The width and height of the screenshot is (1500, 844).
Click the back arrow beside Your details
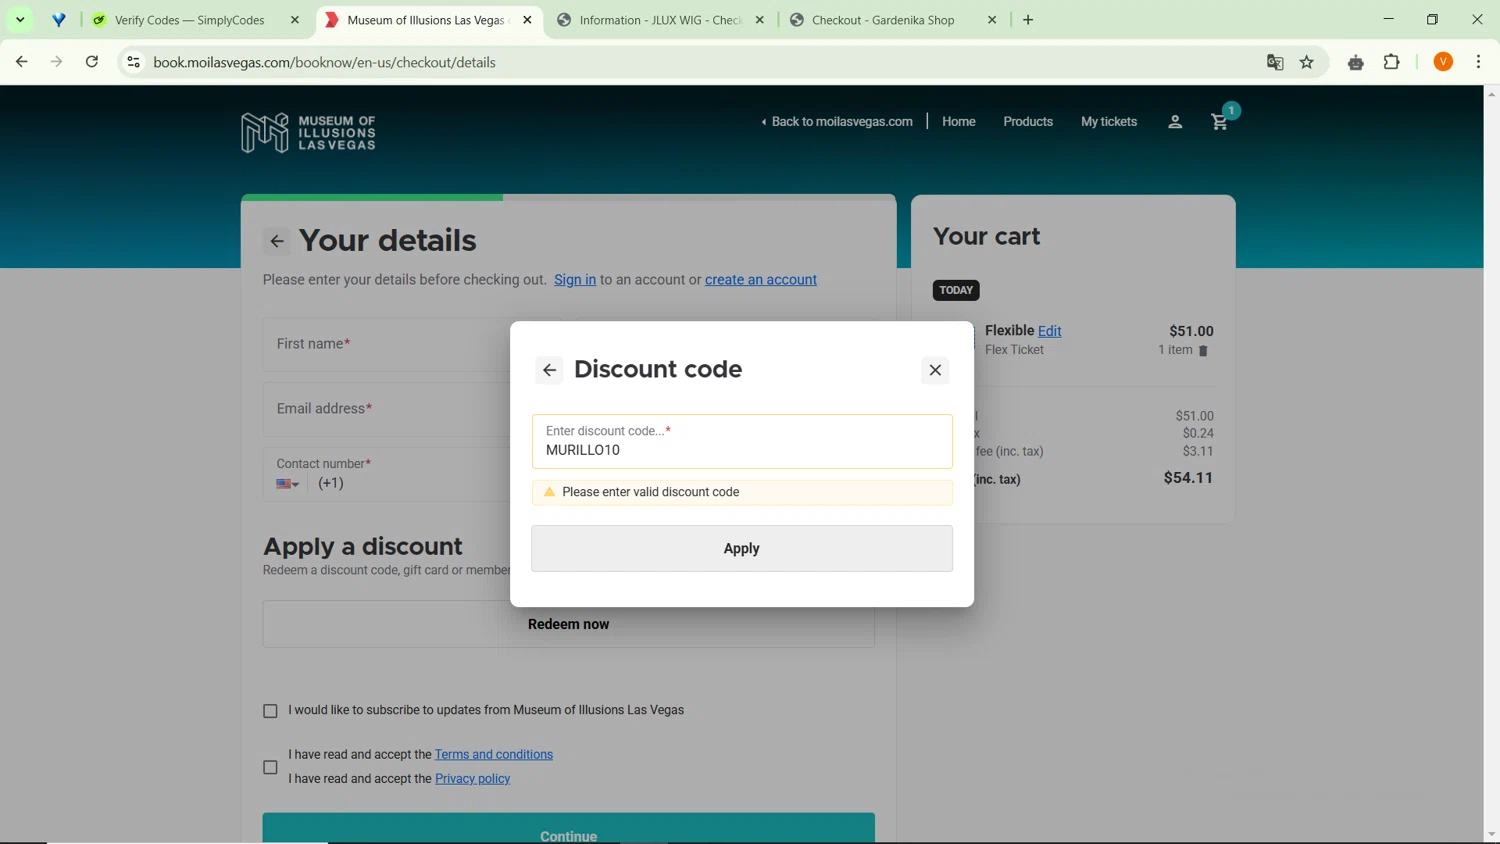pyautogui.click(x=277, y=241)
